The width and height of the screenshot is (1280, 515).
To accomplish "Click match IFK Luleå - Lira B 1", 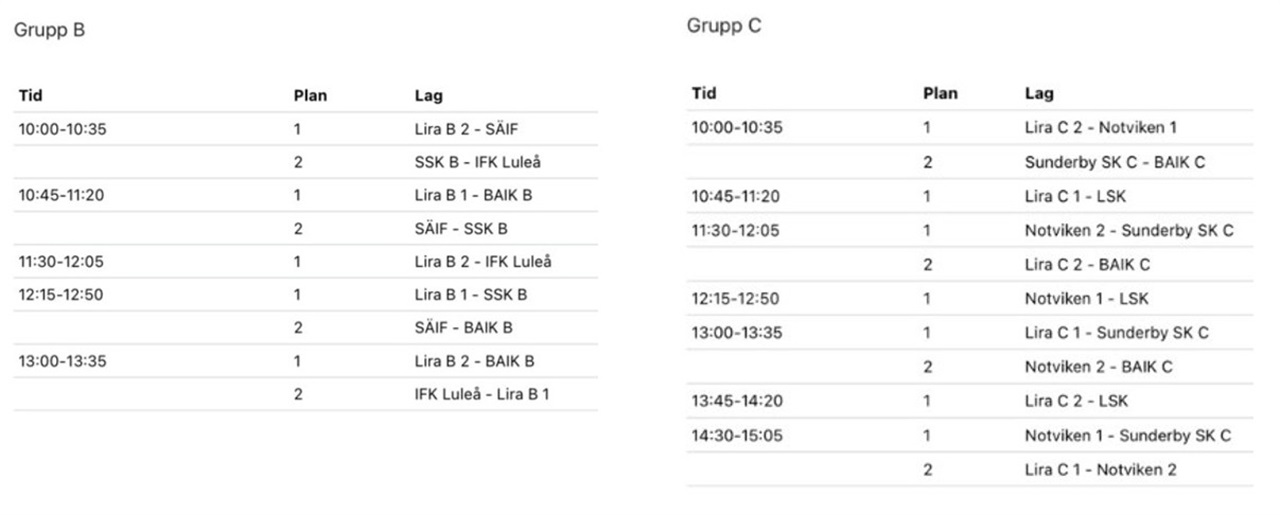I will [x=481, y=394].
